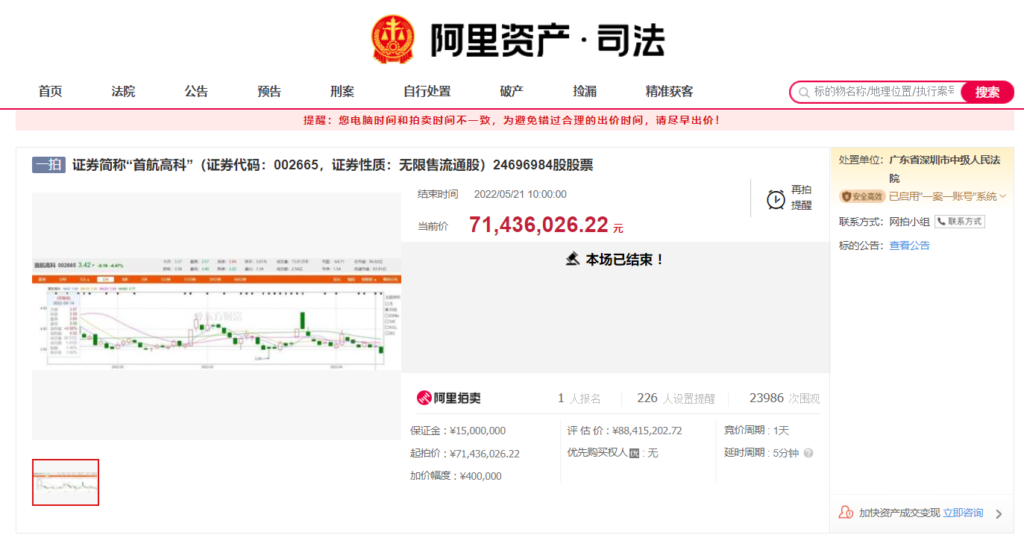
Task: Click the info icon after 优先购买权人
Action: coord(634,453)
